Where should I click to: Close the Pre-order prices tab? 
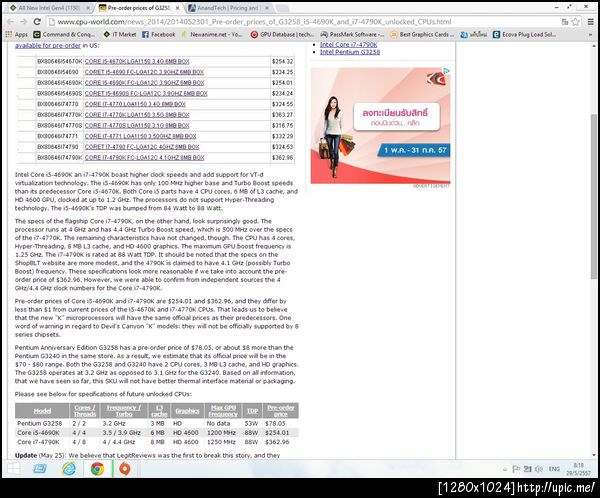coord(178,8)
